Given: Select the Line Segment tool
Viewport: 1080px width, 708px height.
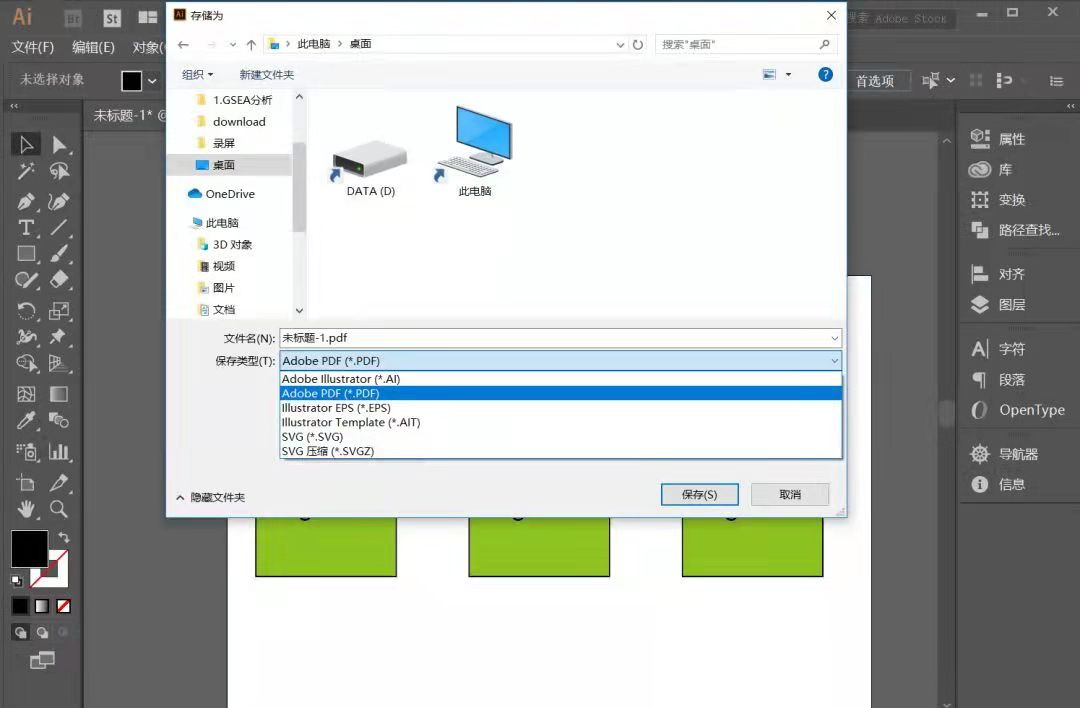Looking at the screenshot, I should tap(59, 227).
